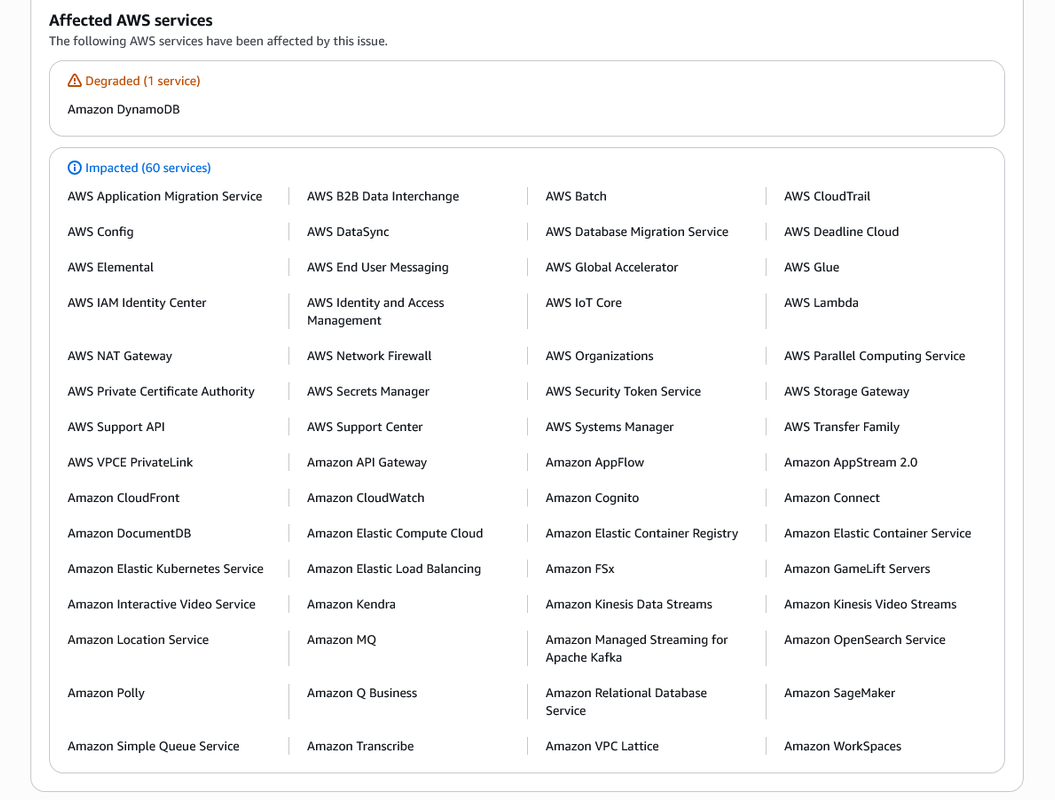The height and width of the screenshot is (800, 1055).
Task: Click Amazon Managed Streaming for Apache Kafka
Action: click(x=636, y=649)
